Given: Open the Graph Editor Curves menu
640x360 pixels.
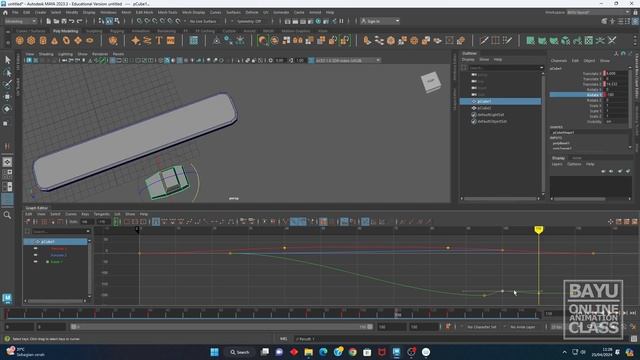Looking at the screenshot, I should [x=71, y=214].
